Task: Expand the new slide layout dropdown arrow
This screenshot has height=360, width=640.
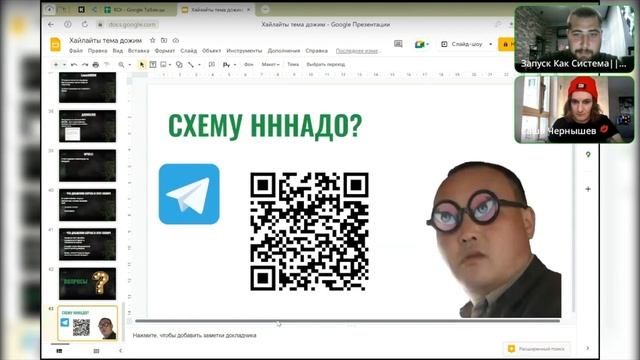Action: pyautogui.click(x=64, y=64)
